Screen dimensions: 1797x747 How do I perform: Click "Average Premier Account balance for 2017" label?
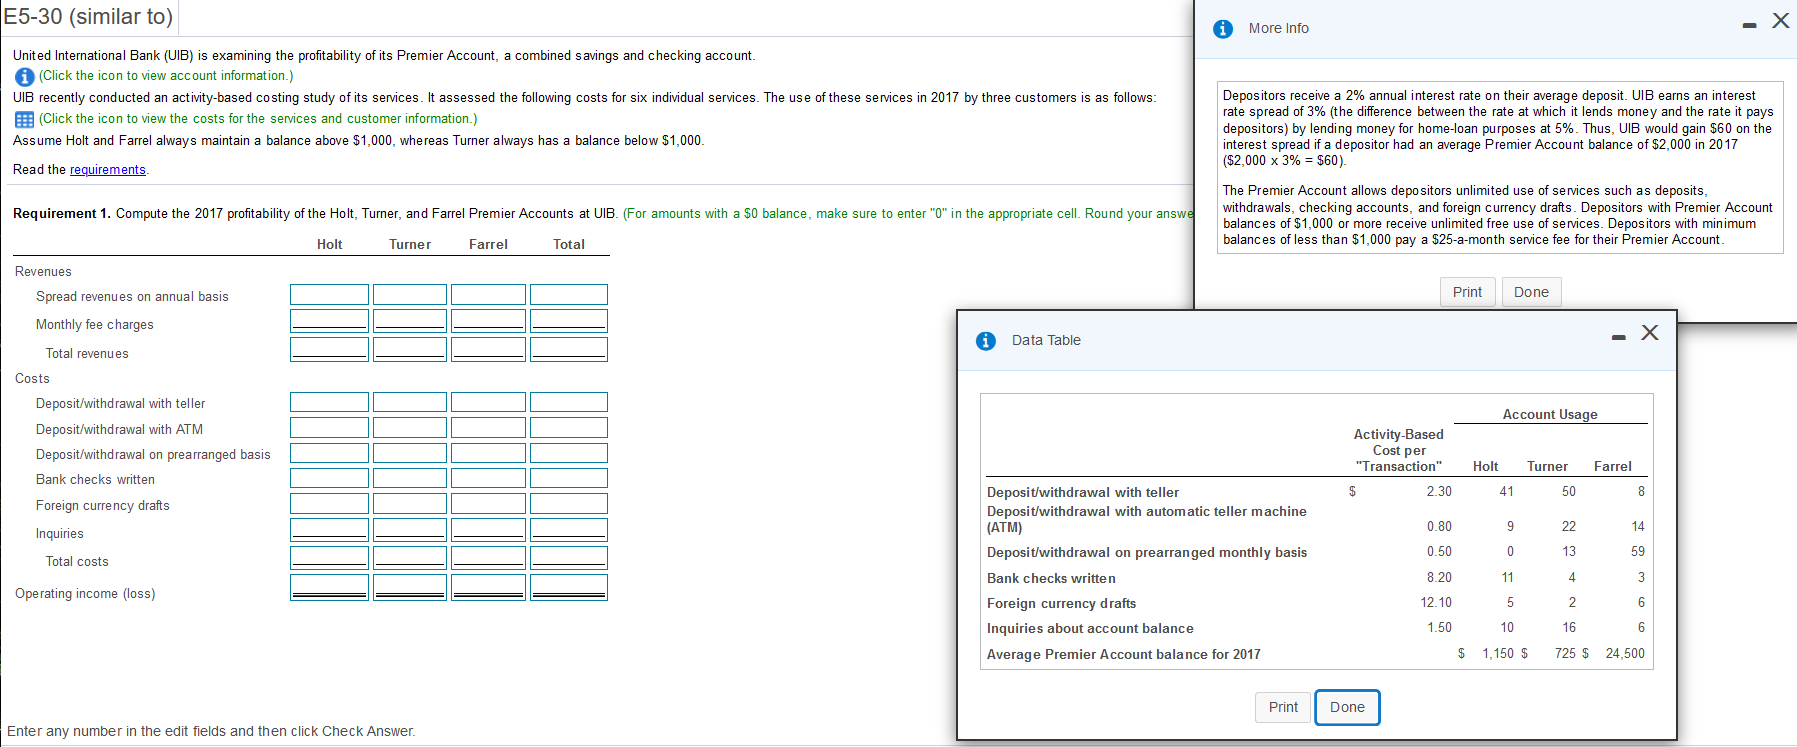[1124, 654]
